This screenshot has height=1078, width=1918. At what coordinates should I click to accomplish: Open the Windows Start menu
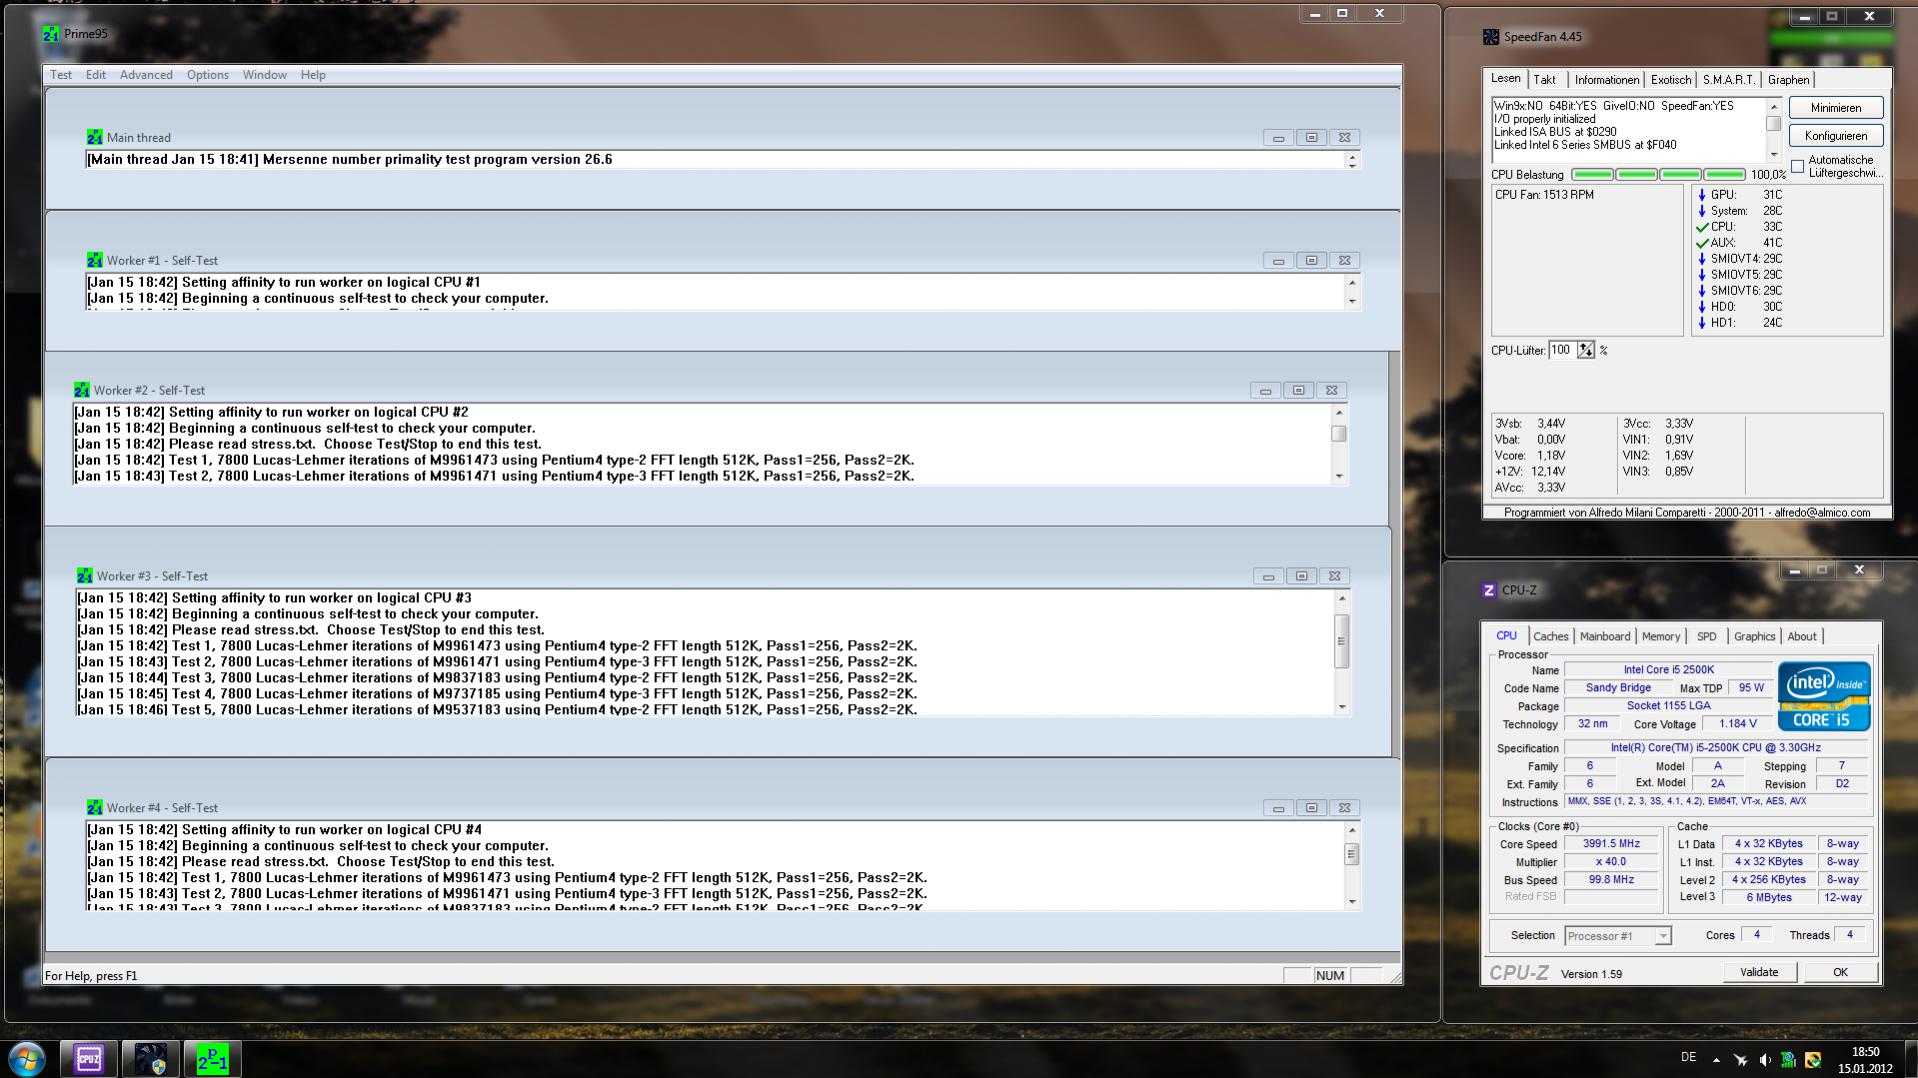coord(27,1059)
